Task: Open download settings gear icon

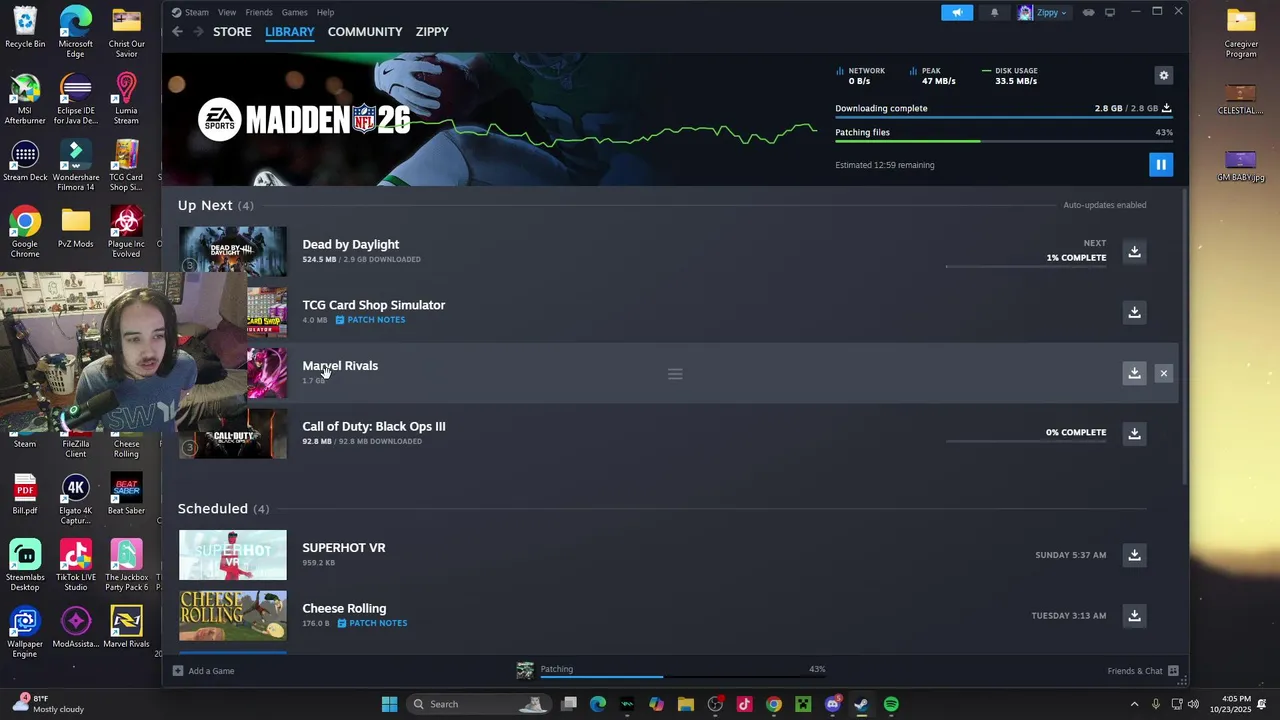Action: pyautogui.click(x=1163, y=76)
